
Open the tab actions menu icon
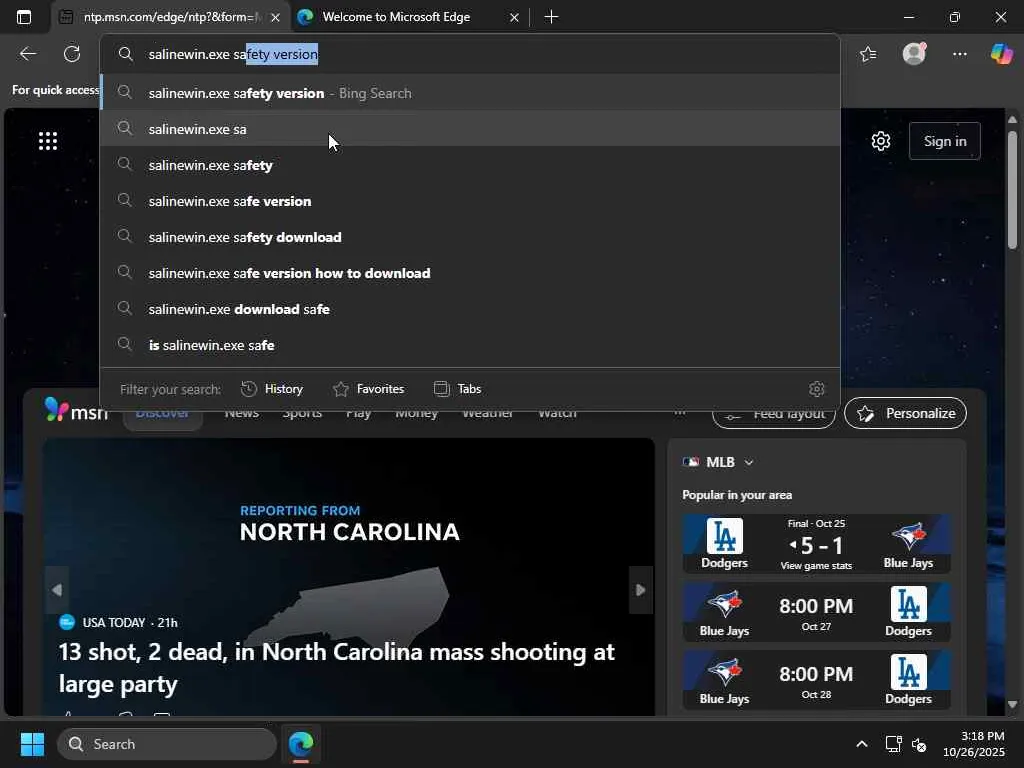[x=24, y=17]
